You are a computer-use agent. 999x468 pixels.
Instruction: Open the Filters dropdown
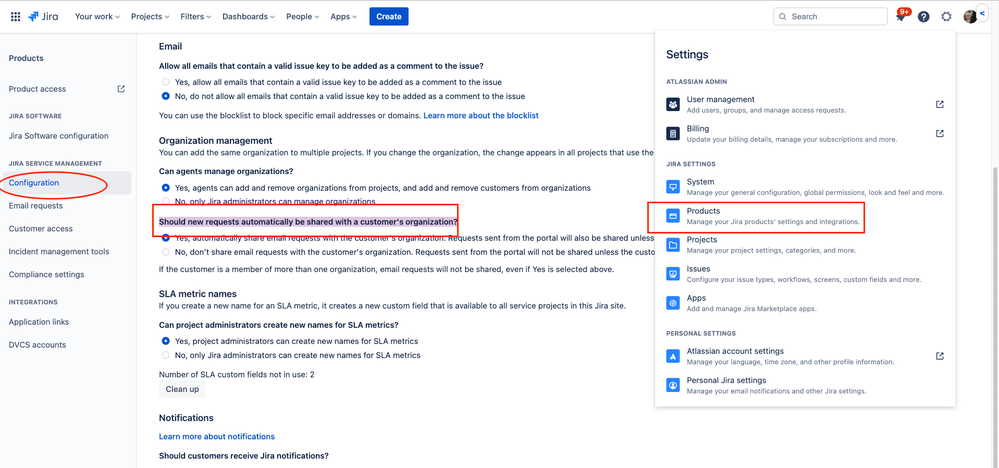click(196, 17)
